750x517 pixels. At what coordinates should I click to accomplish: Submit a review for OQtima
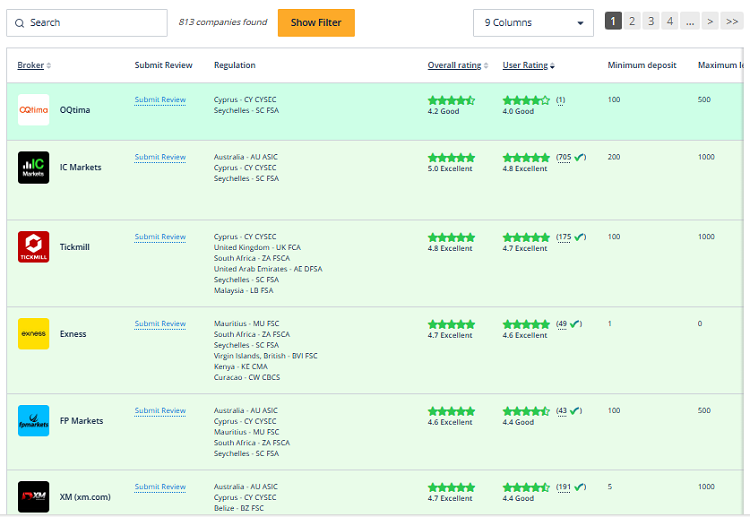click(x=160, y=99)
